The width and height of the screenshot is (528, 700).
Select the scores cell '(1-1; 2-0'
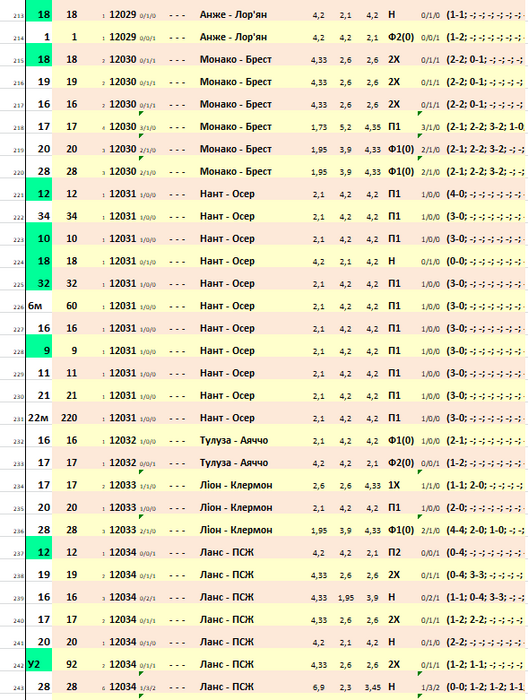coord(485,485)
